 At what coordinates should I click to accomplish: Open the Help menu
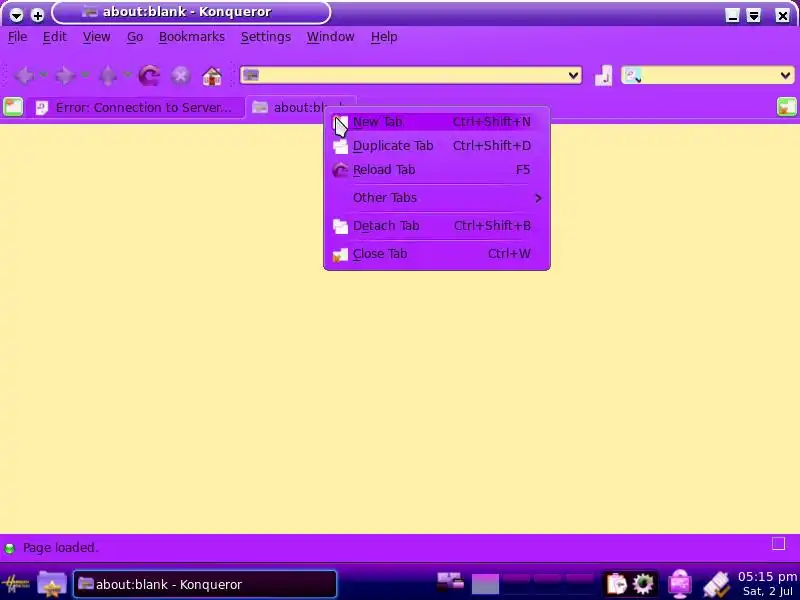(384, 37)
